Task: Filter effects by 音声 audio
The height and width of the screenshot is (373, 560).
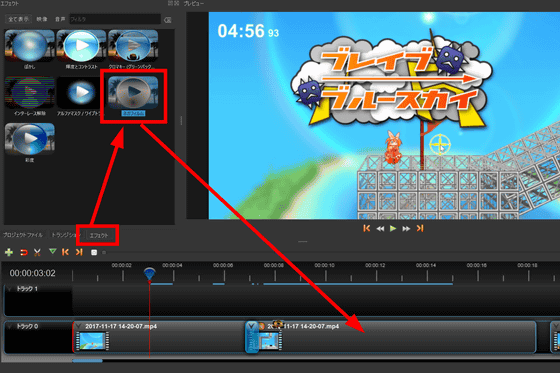Action: (60, 19)
